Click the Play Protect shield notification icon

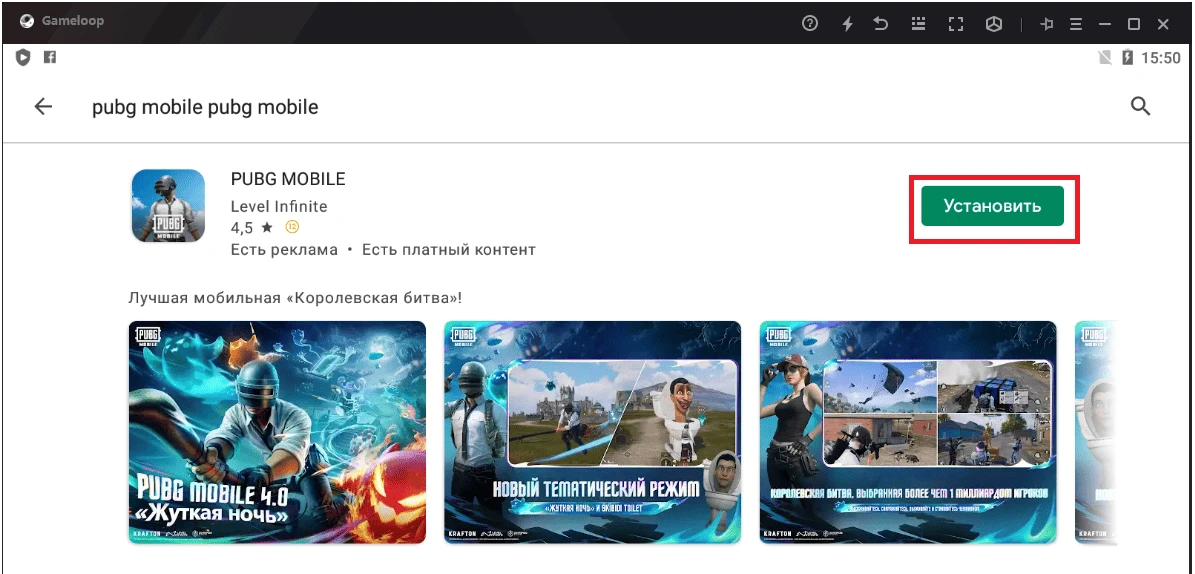tap(24, 58)
